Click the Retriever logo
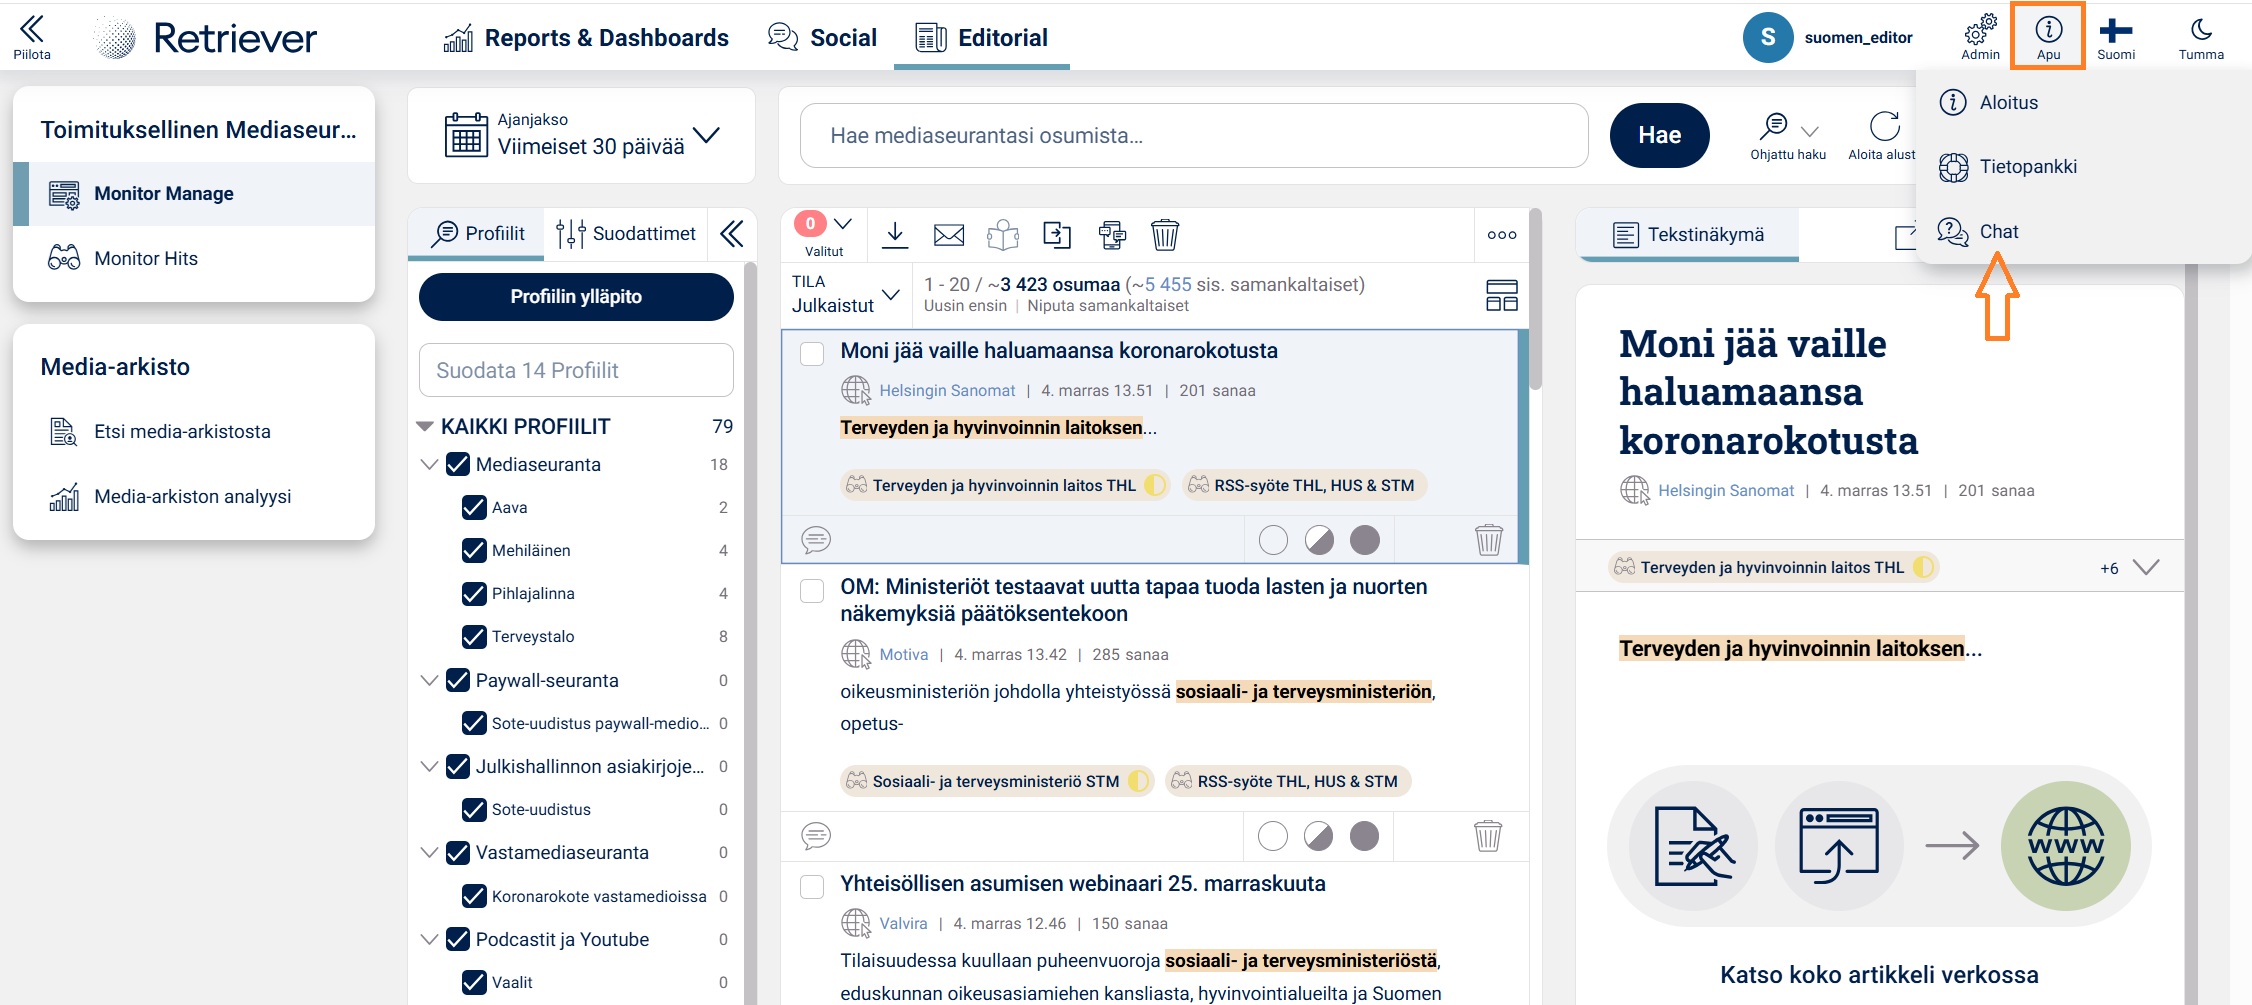This screenshot has height=1005, width=2252. (x=206, y=38)
